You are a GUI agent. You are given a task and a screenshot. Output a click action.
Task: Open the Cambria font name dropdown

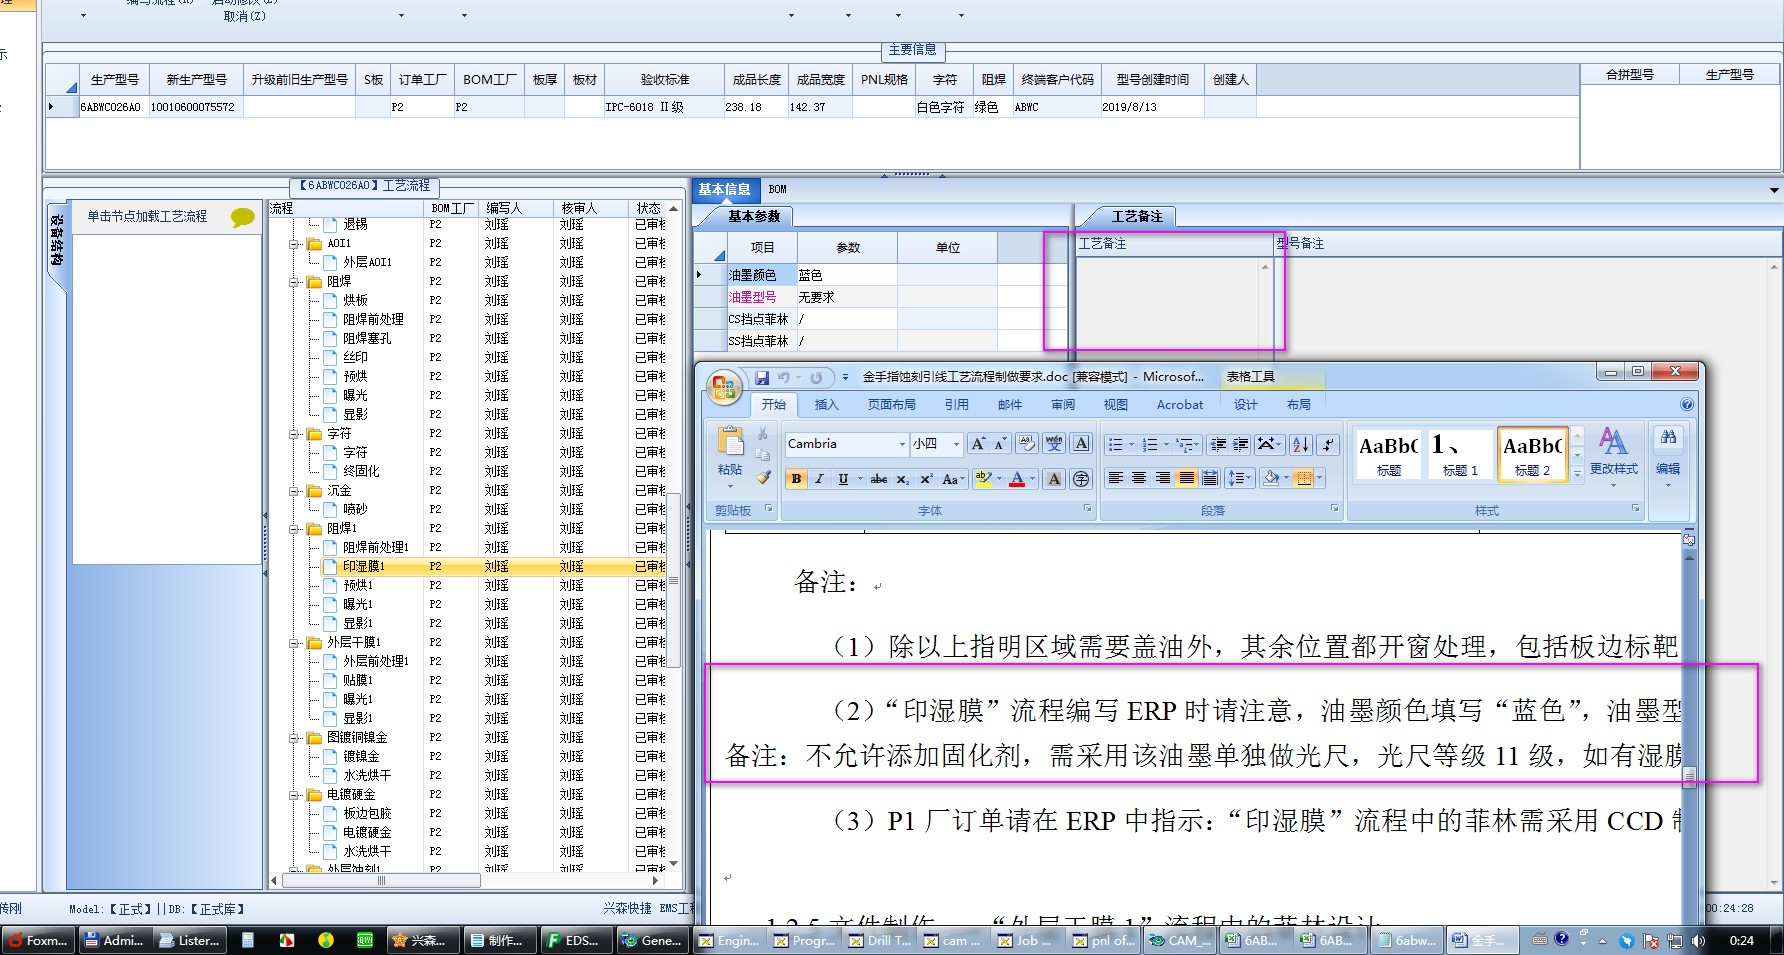pos(902,444)
